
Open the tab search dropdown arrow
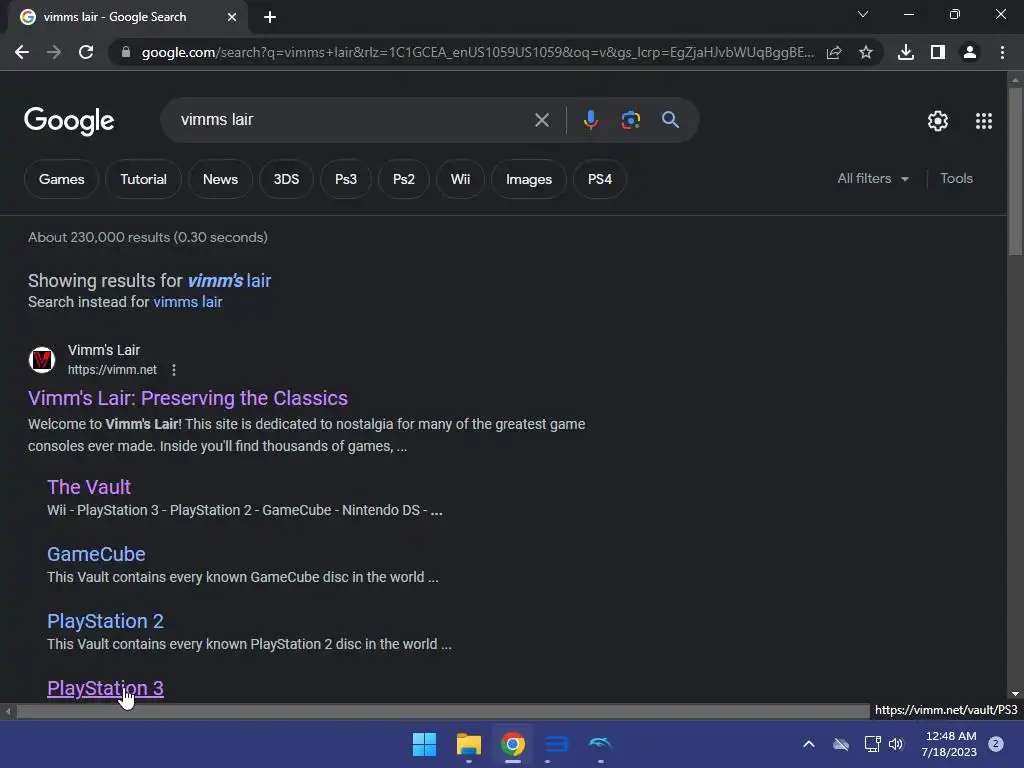point(863,14)
